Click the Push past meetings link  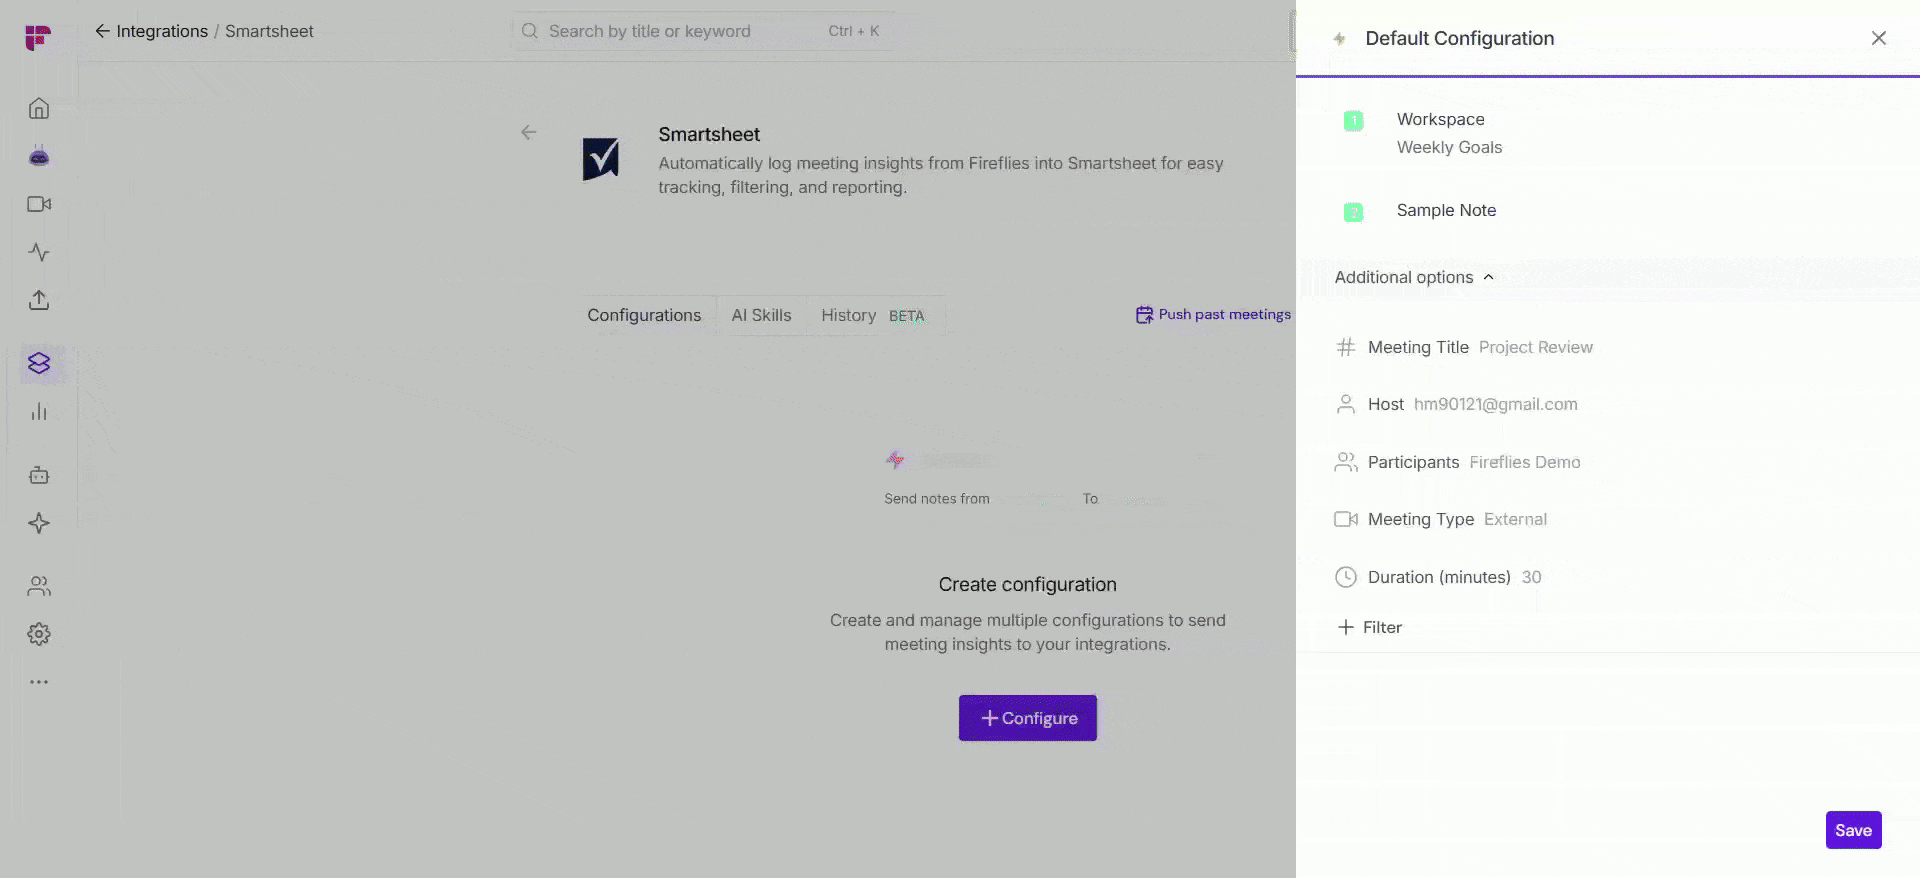pyautogui.click(x=1213, y=314)
